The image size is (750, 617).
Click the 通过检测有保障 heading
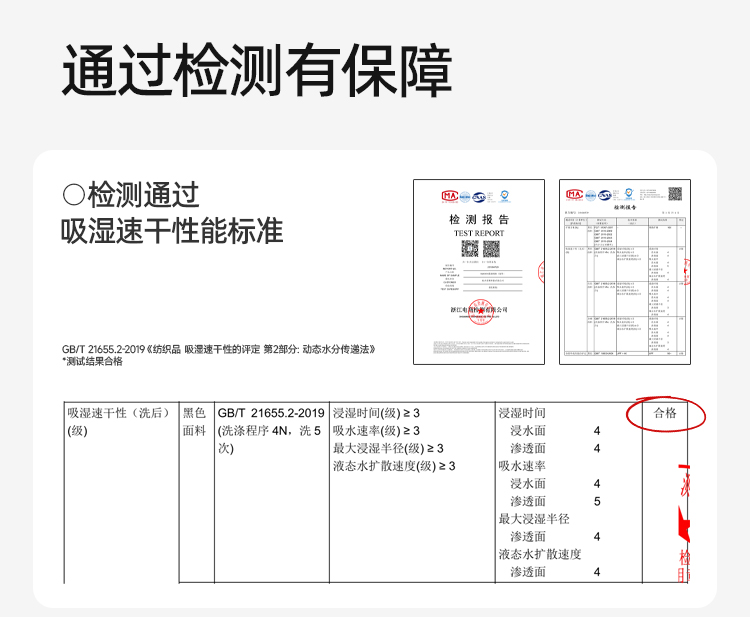pyautogui.click(x=257, y=70)
